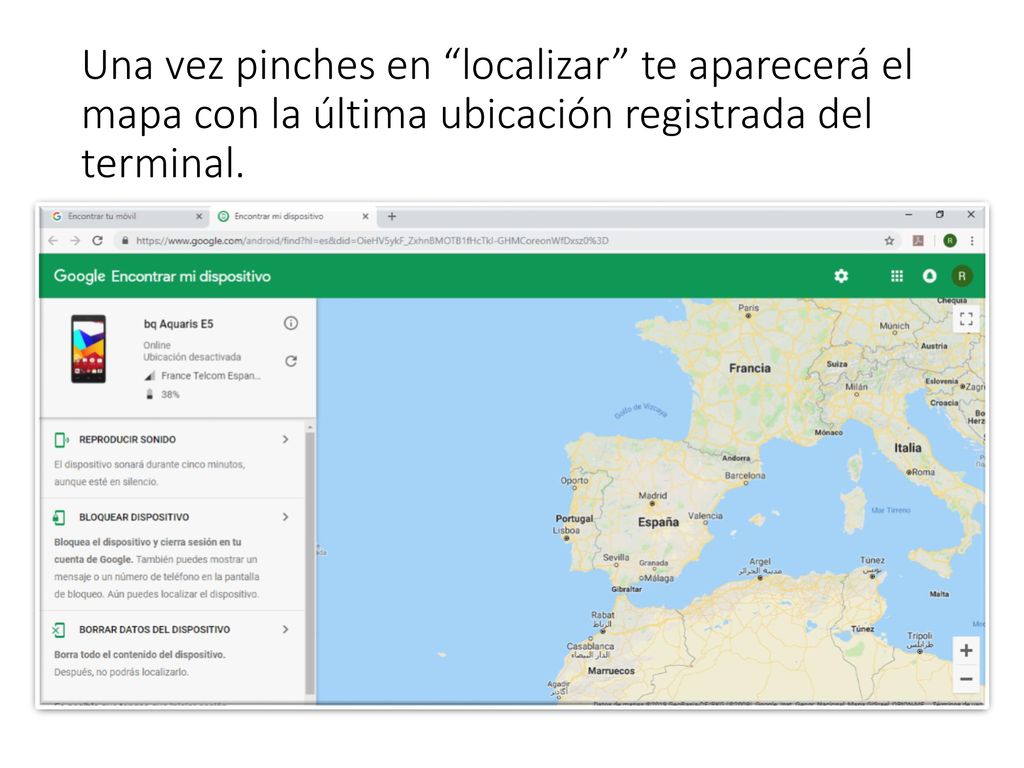This screenshot has width=1024, height=768.
Task: Open the settings gear in green header
Action: click(x=841, y=276)
